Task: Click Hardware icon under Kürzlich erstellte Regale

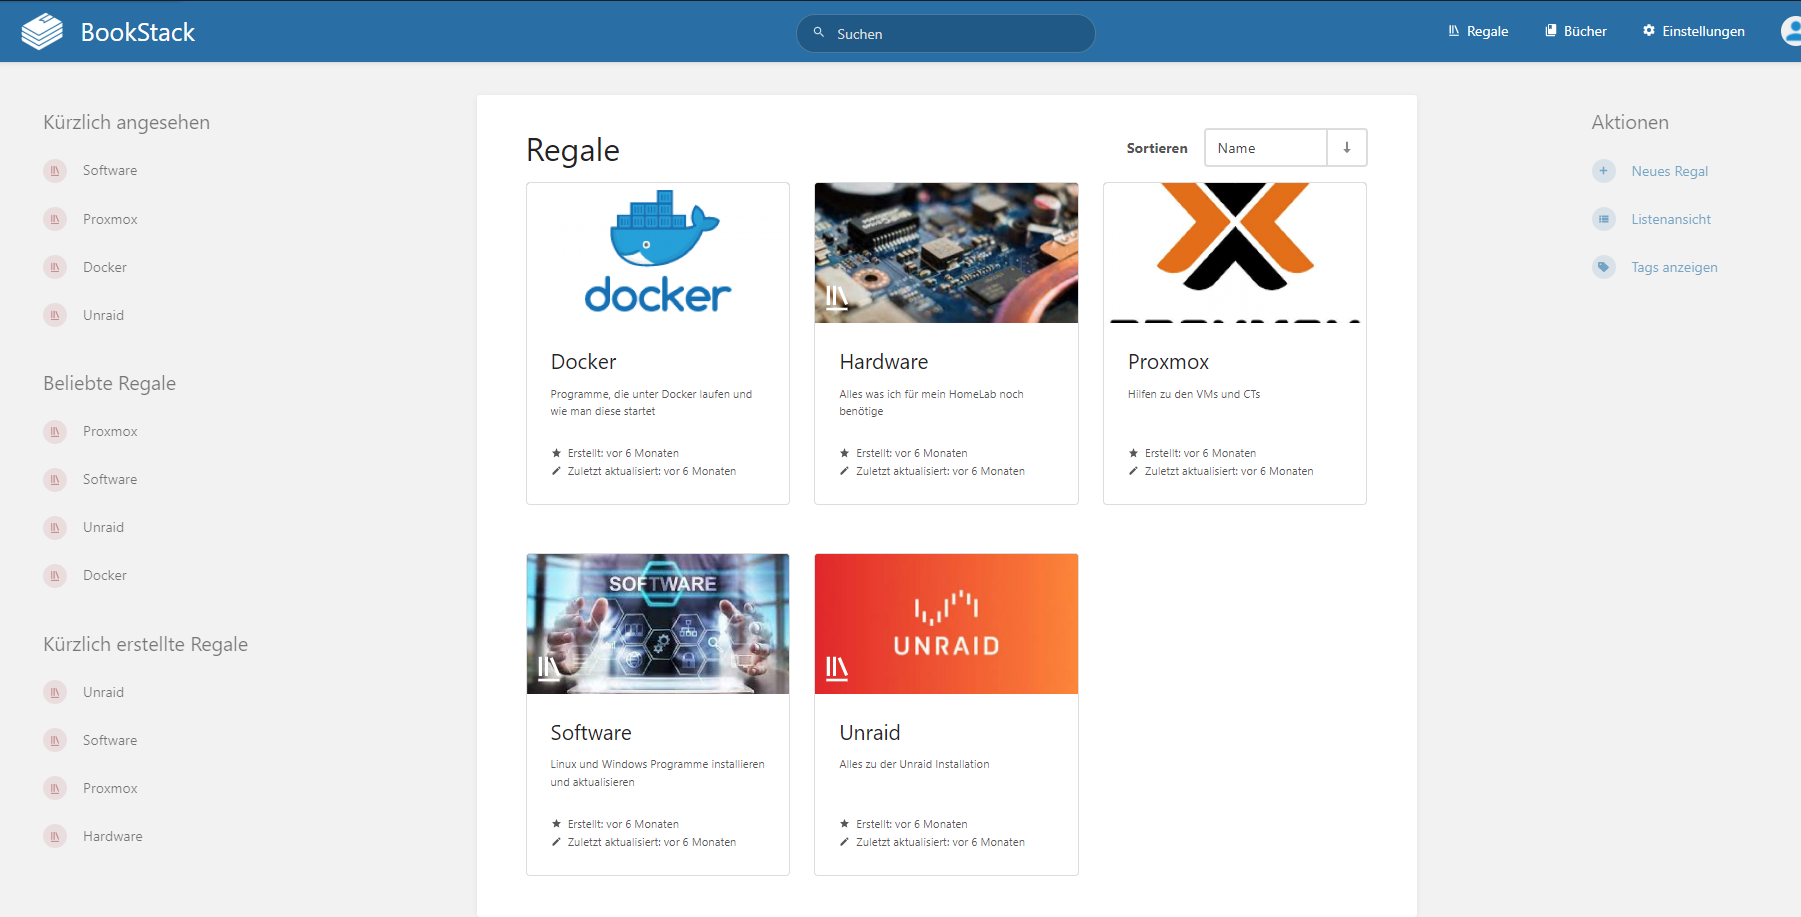Action: point(55,836)
